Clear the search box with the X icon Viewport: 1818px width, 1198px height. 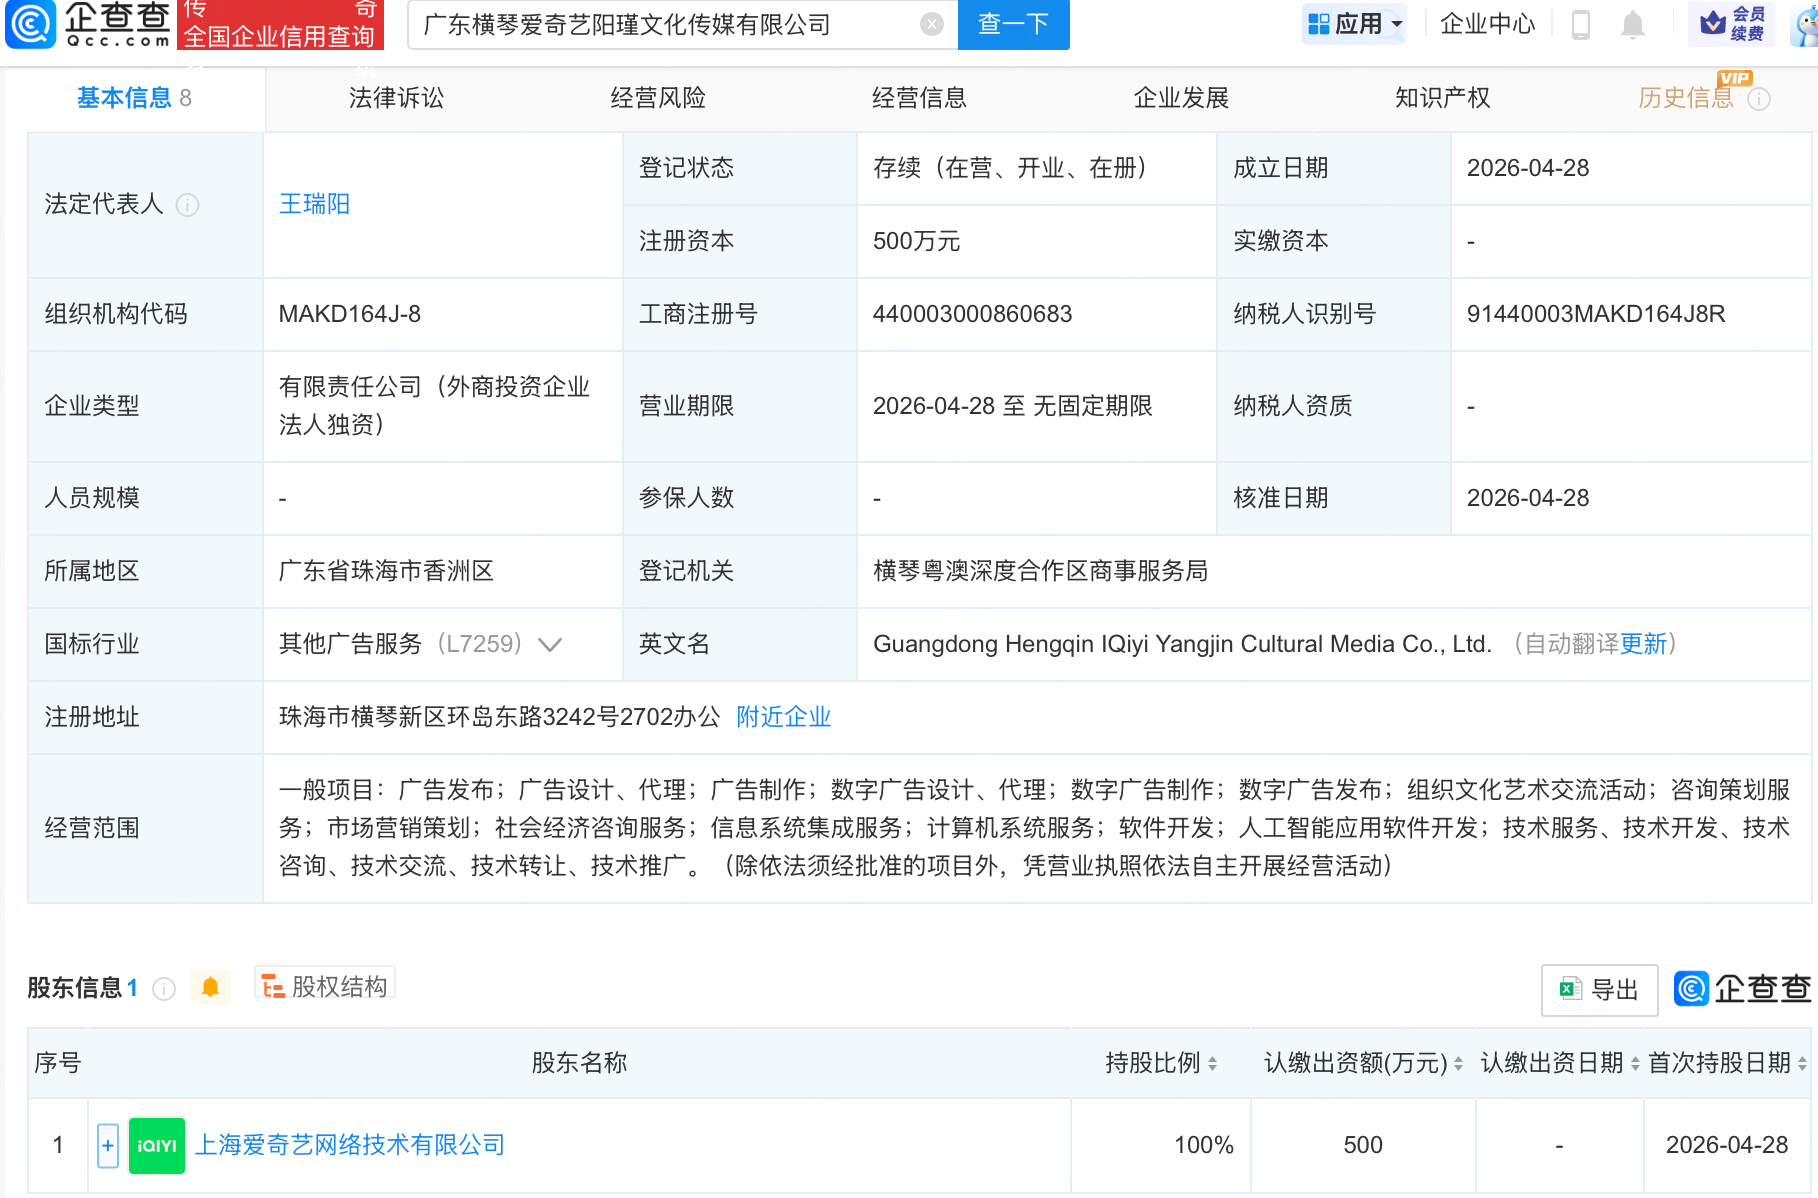[x=931, y=24]
